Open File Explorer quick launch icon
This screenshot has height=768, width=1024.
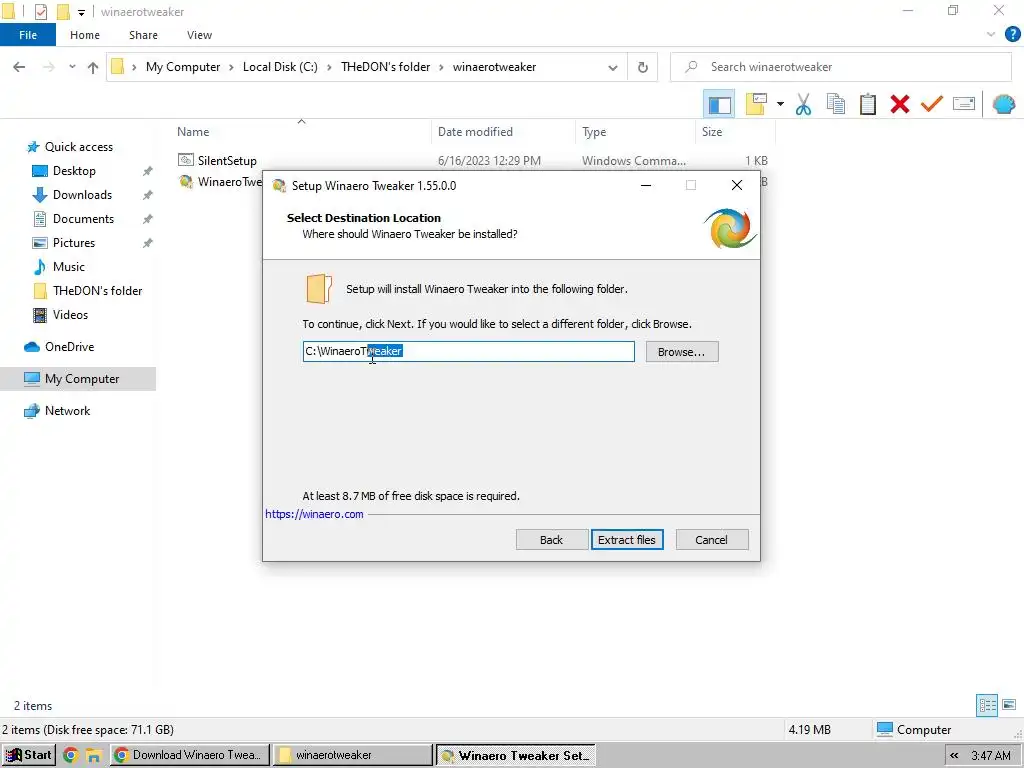coord(93,756)
